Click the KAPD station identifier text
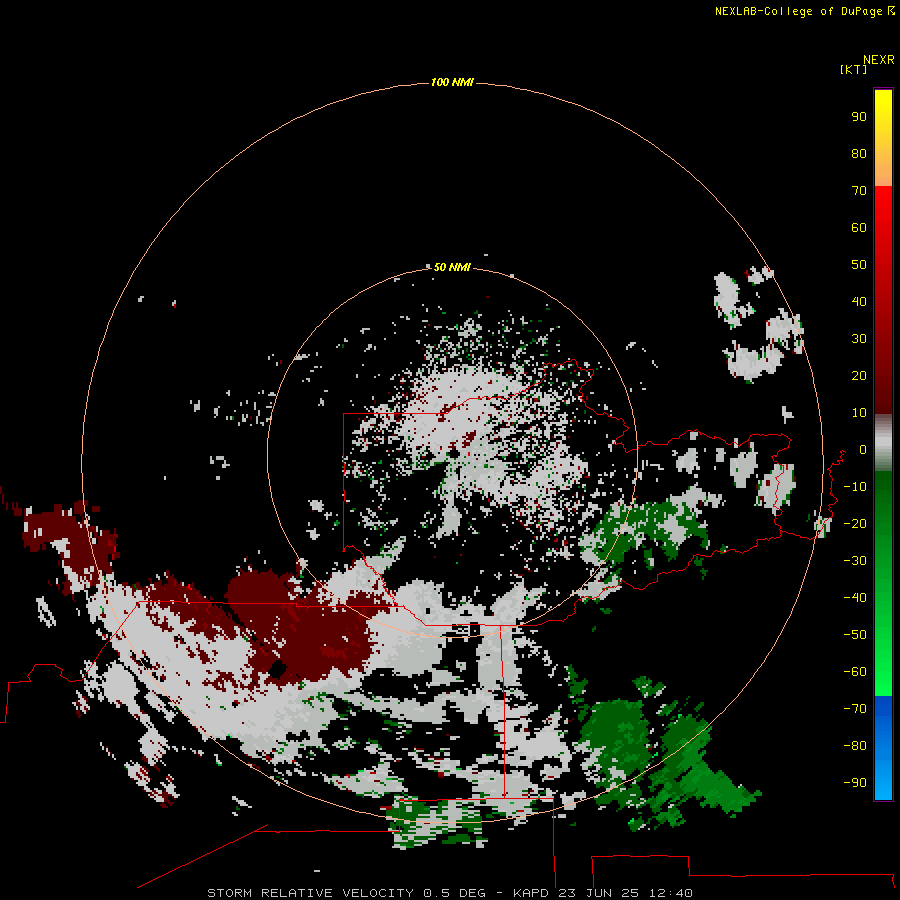 click(x=532, y=893)
